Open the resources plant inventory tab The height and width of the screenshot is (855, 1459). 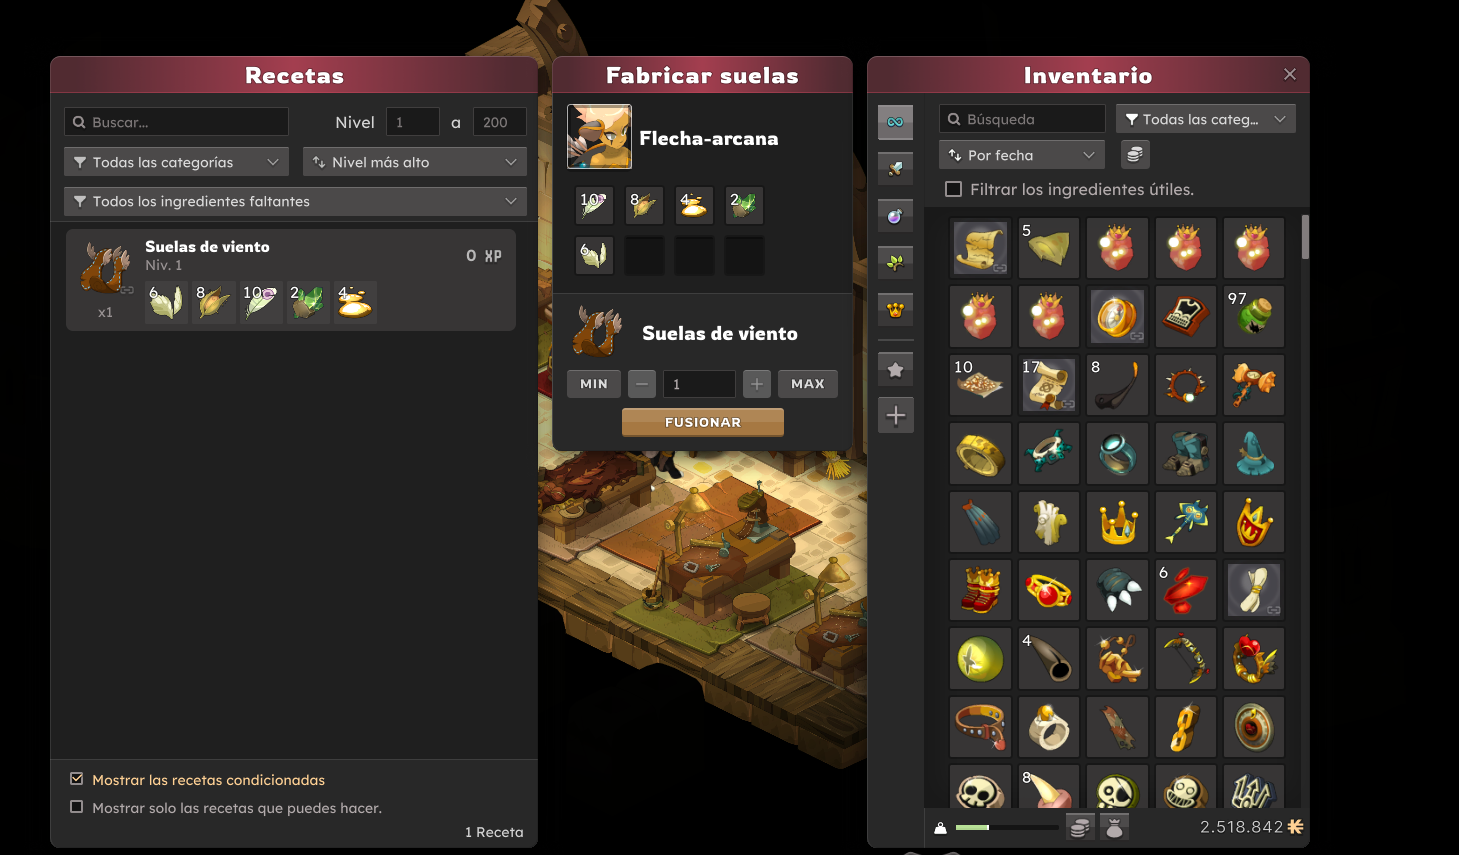895,263
